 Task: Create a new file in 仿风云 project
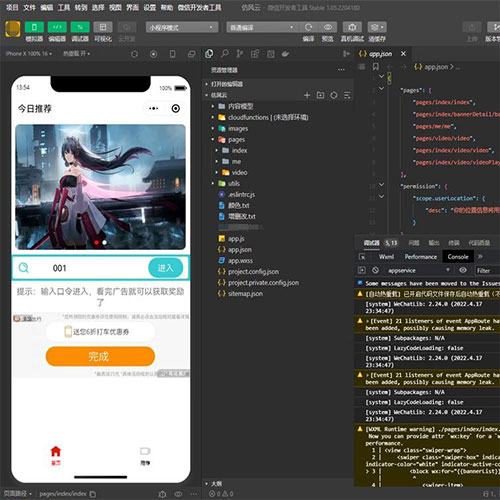pos(307,95)
